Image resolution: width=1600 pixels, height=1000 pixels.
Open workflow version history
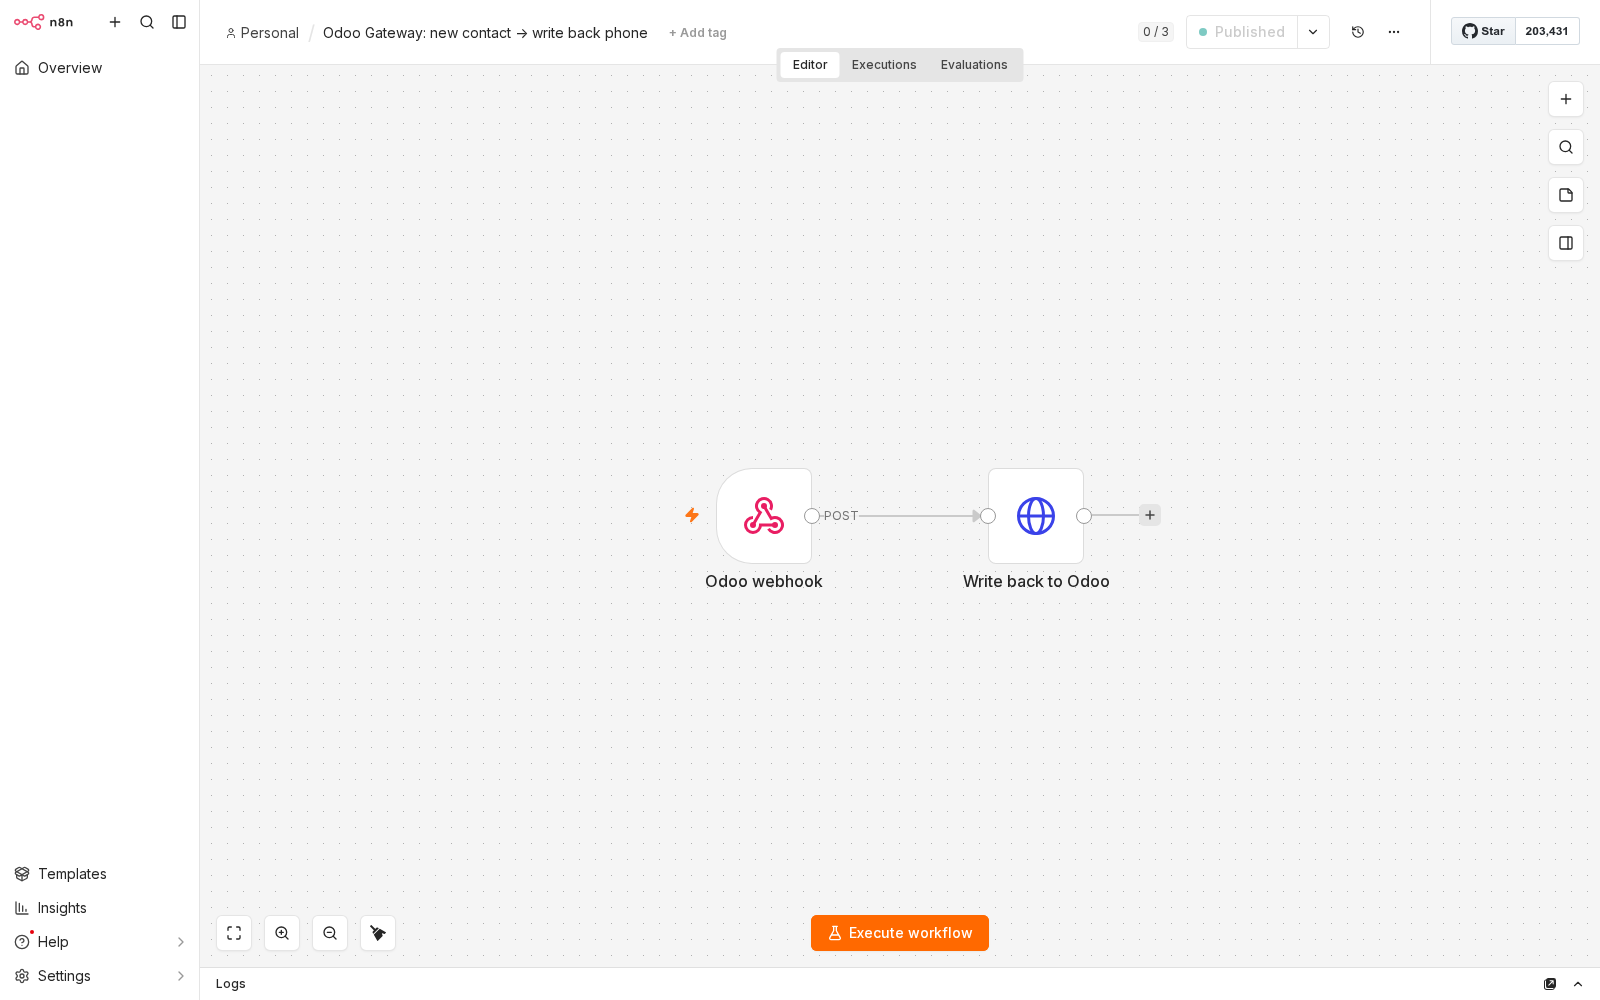pos(1358,32)
